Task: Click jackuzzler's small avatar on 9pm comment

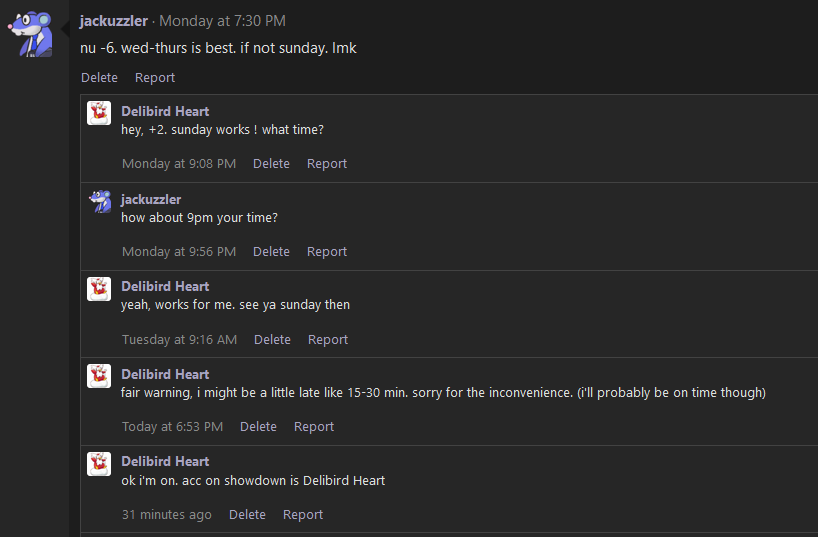Action: (x=99, y=201)
